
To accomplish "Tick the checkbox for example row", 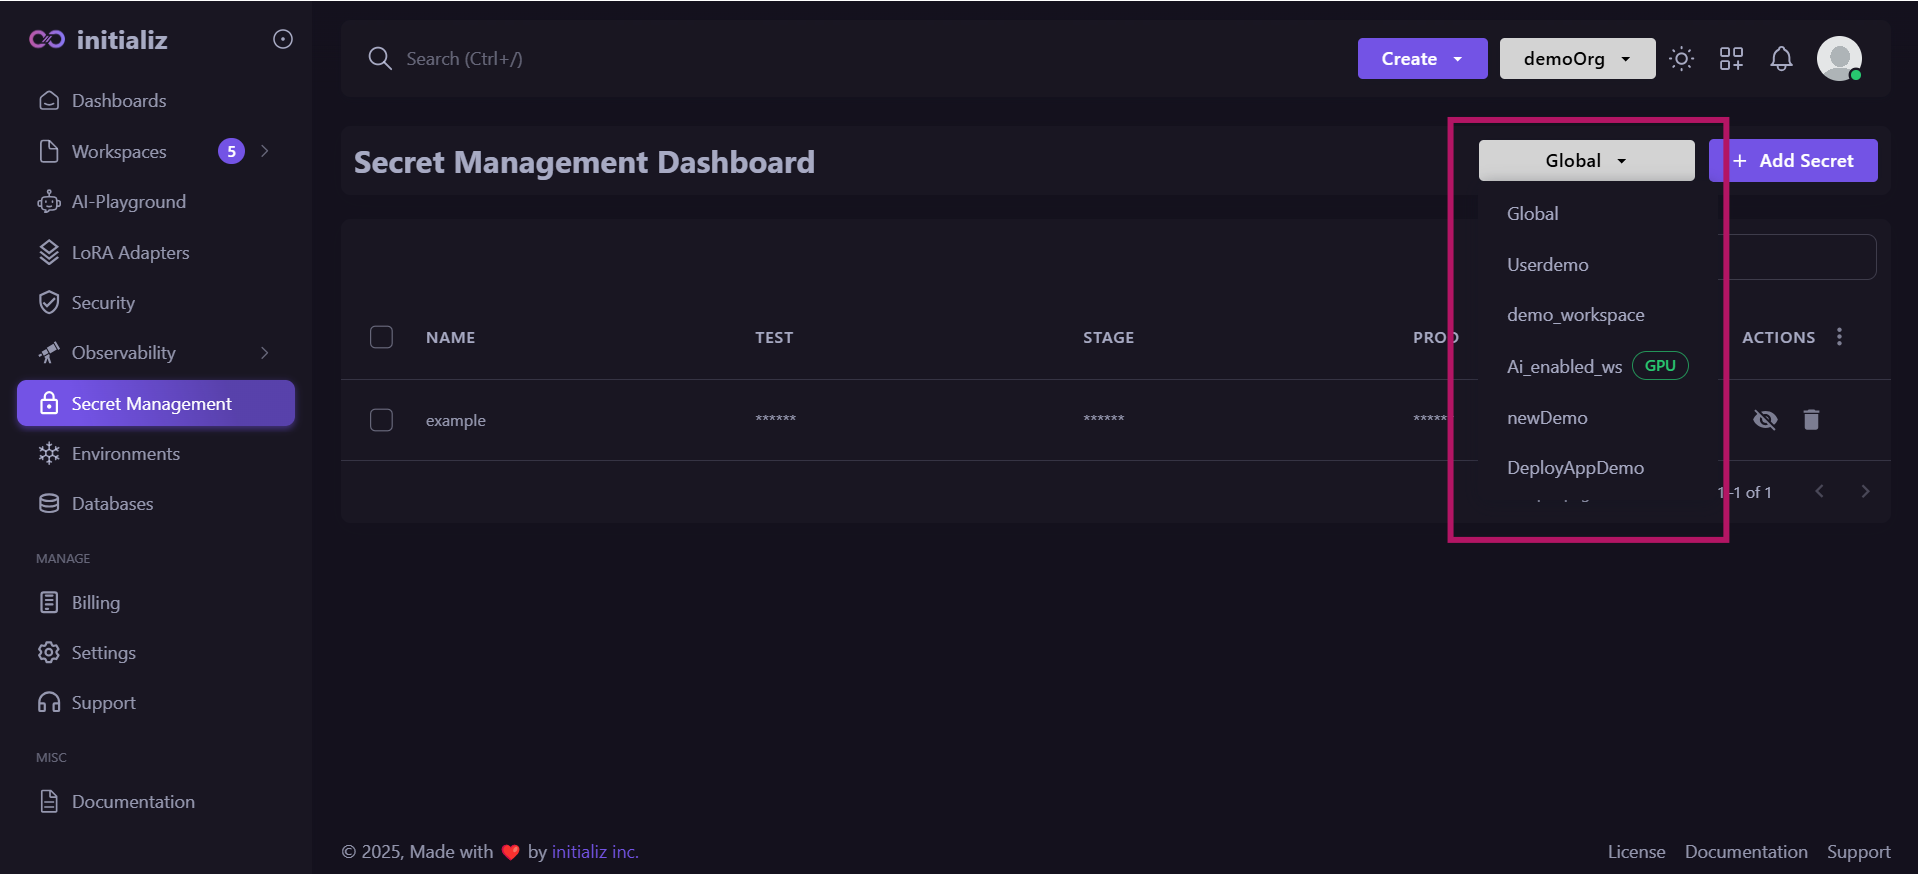I will [381, 420].
